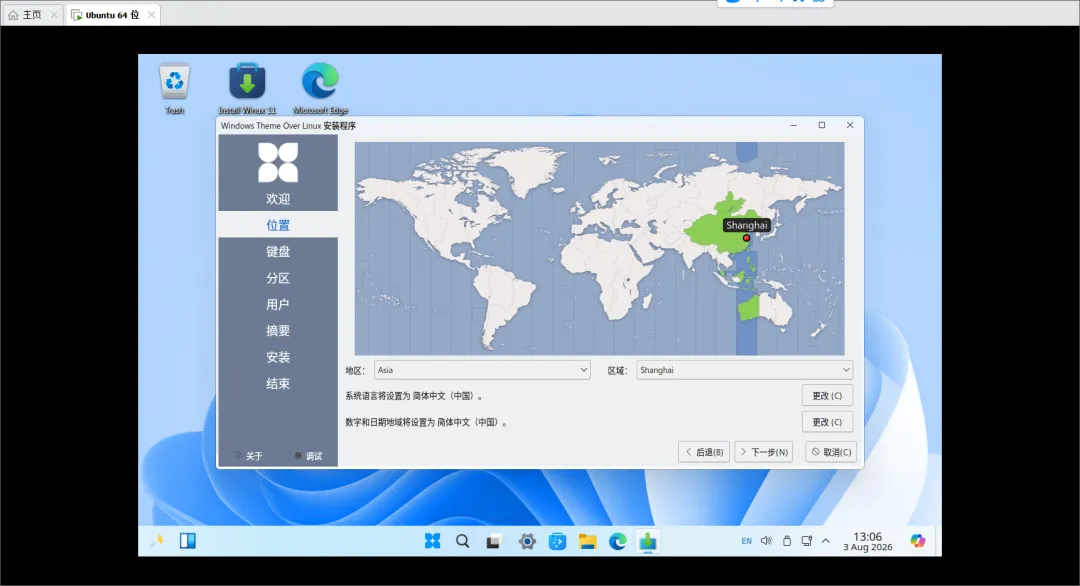This screenshot has height=586, width=1080.
Task: Click the pin icon at taskbar left
Action: coord(157,541)
